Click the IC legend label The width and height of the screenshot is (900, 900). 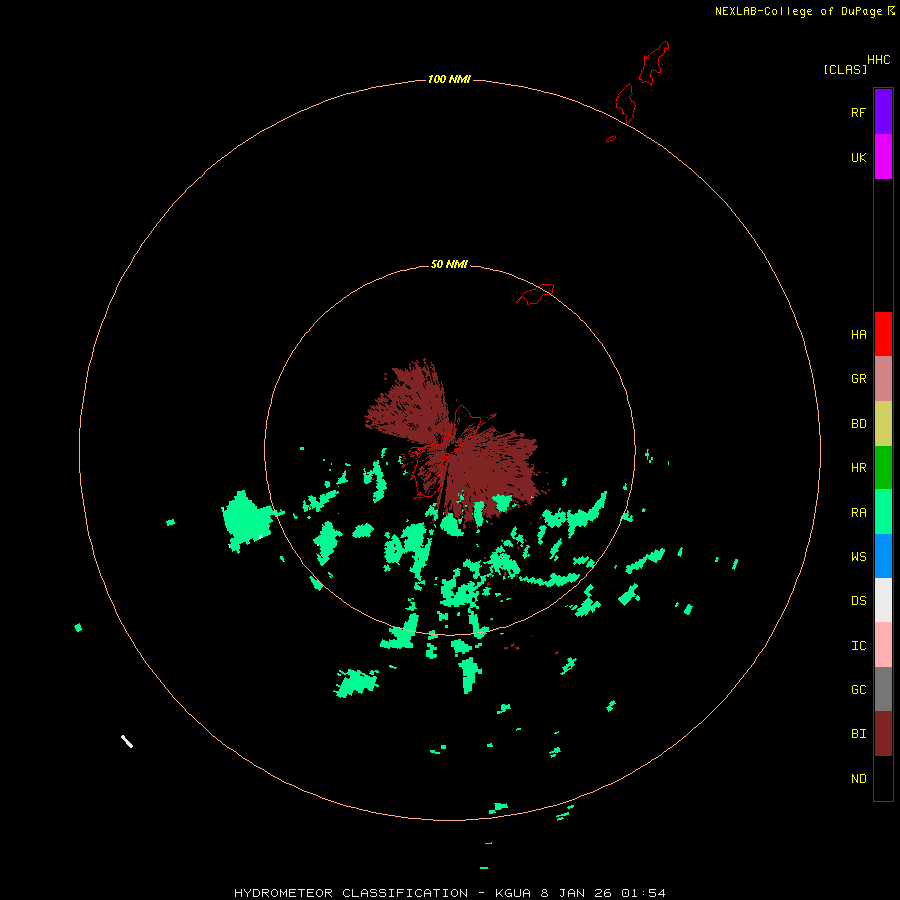tap(858, 645)
